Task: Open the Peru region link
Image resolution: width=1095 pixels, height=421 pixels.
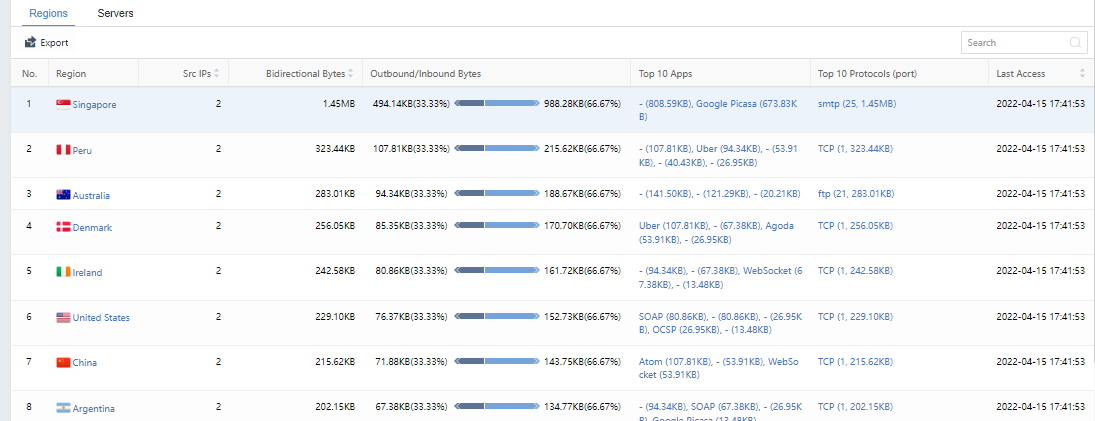Action: tap(82, 150)
